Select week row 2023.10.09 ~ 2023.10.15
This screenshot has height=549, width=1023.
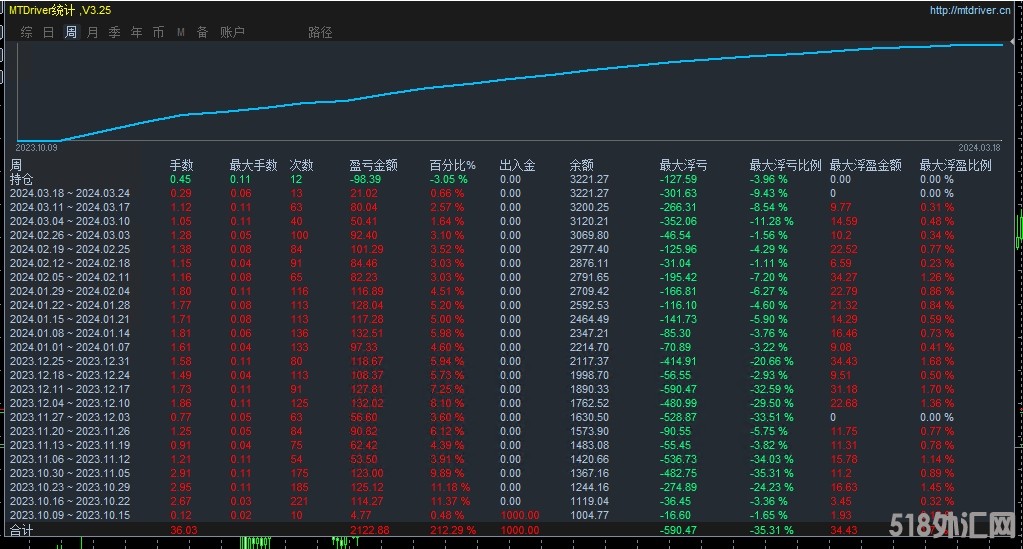coord(70,515)
